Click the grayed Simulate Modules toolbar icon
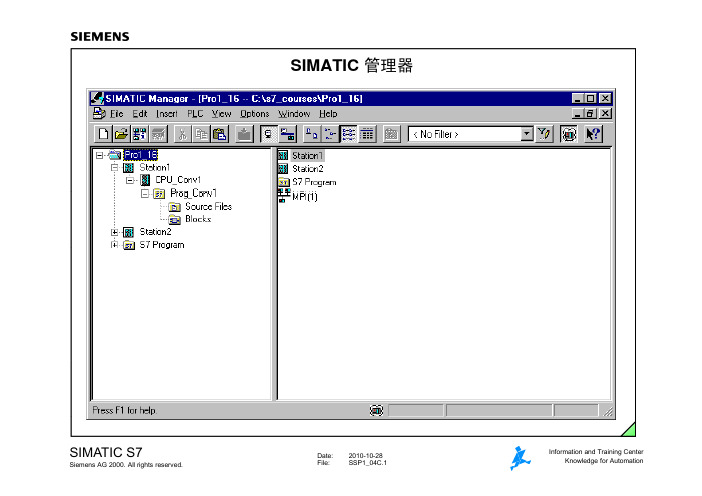The width and height of the screenshot is (702, 496). pyautogui.click(x=391, y=134)
